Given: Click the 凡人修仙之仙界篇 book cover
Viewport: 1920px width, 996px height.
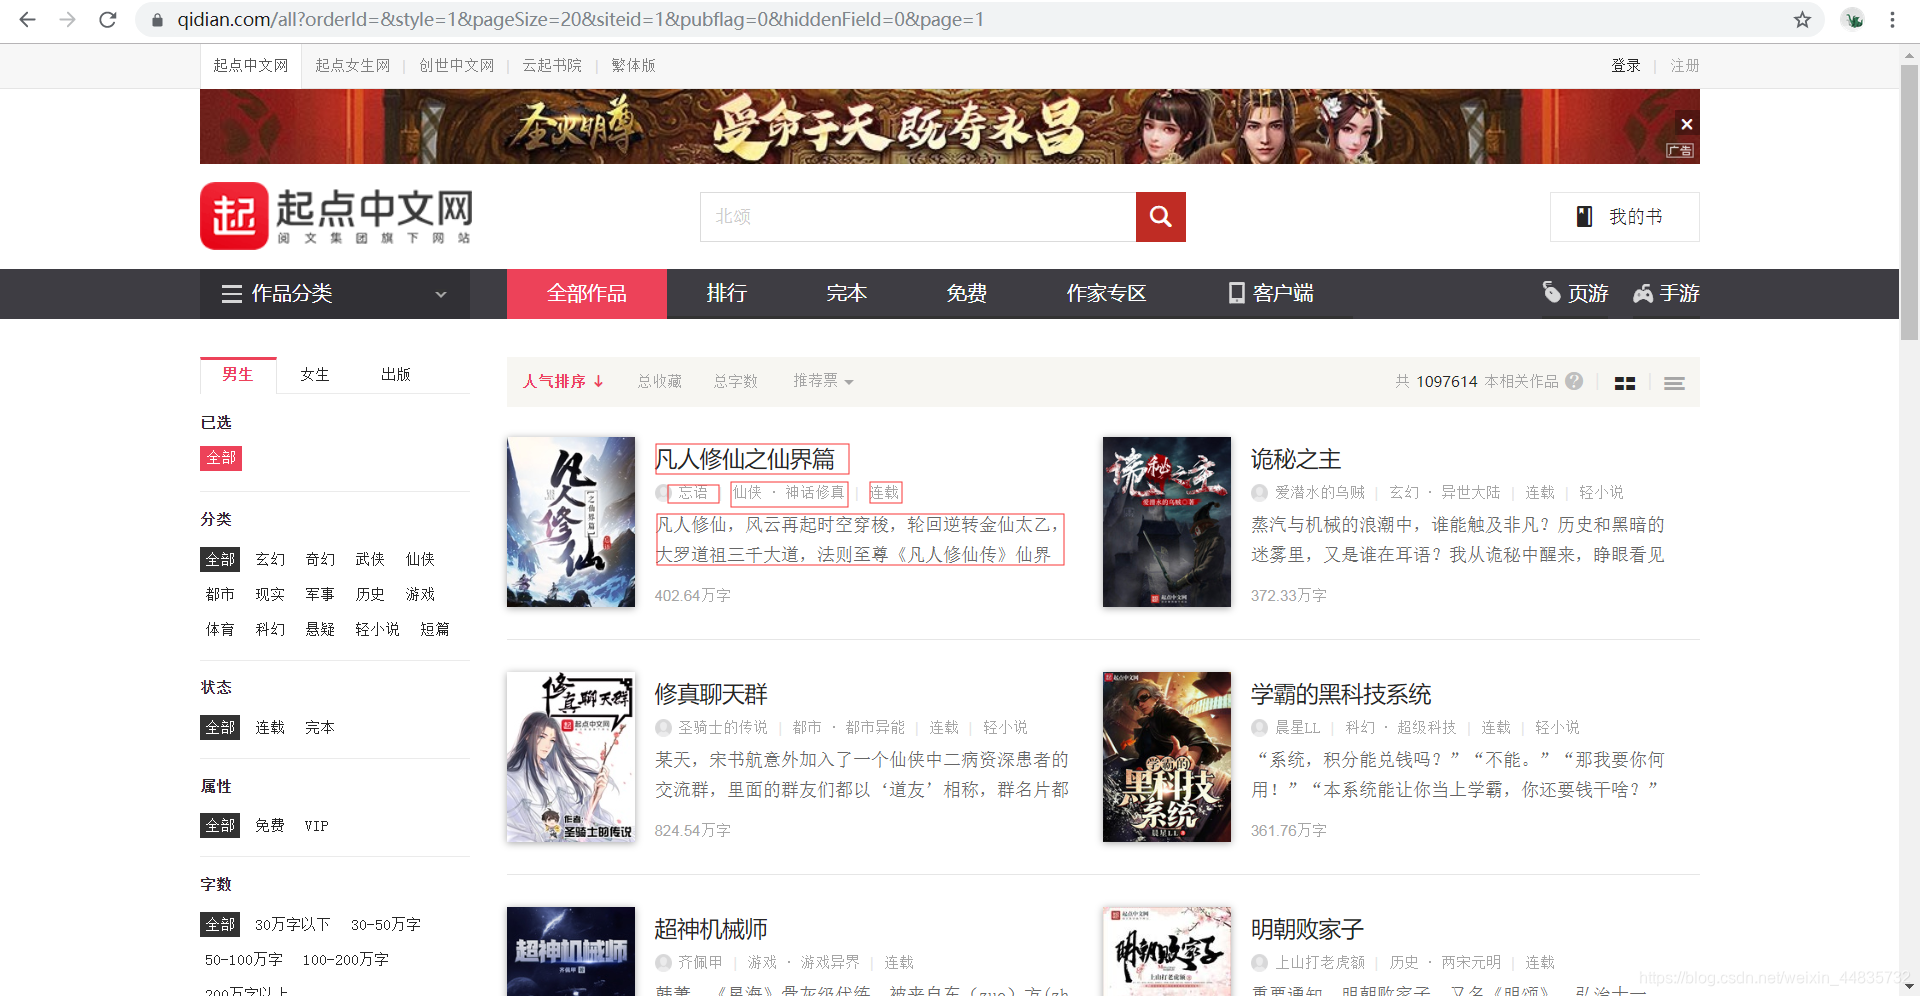Looking at the screenshot, I should 571,522.
